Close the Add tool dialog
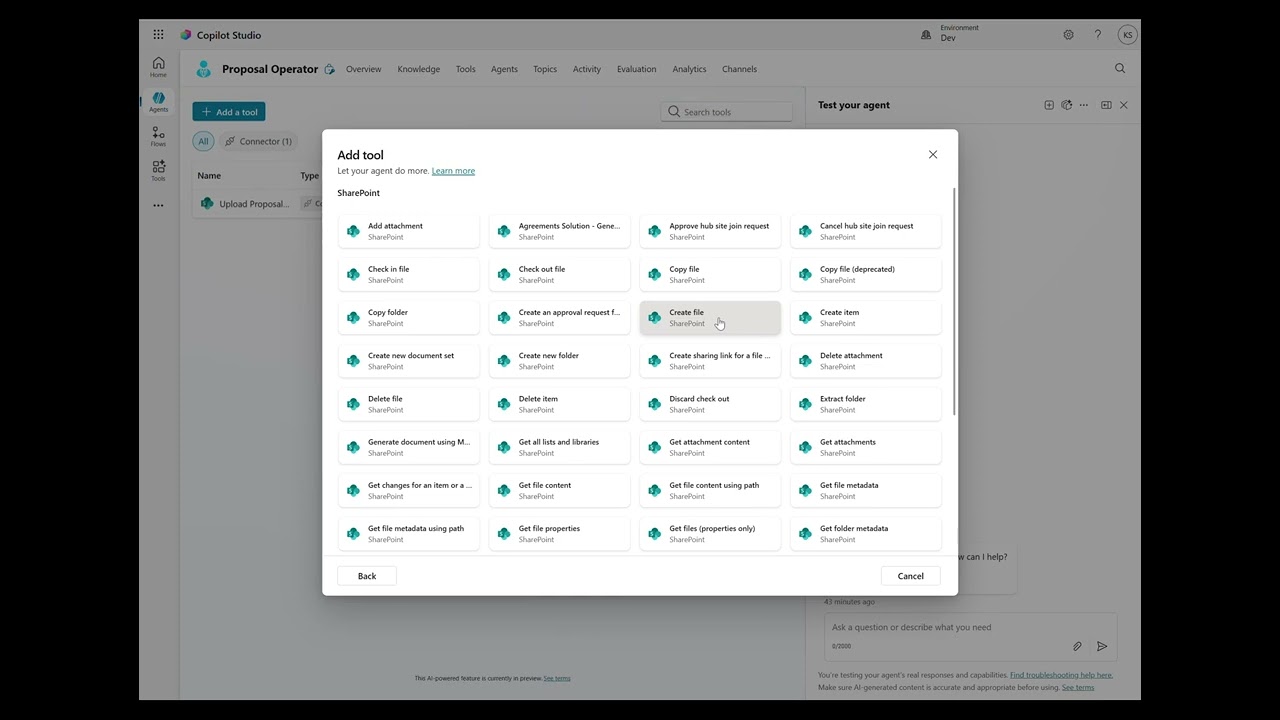 [x=933, y=155]
